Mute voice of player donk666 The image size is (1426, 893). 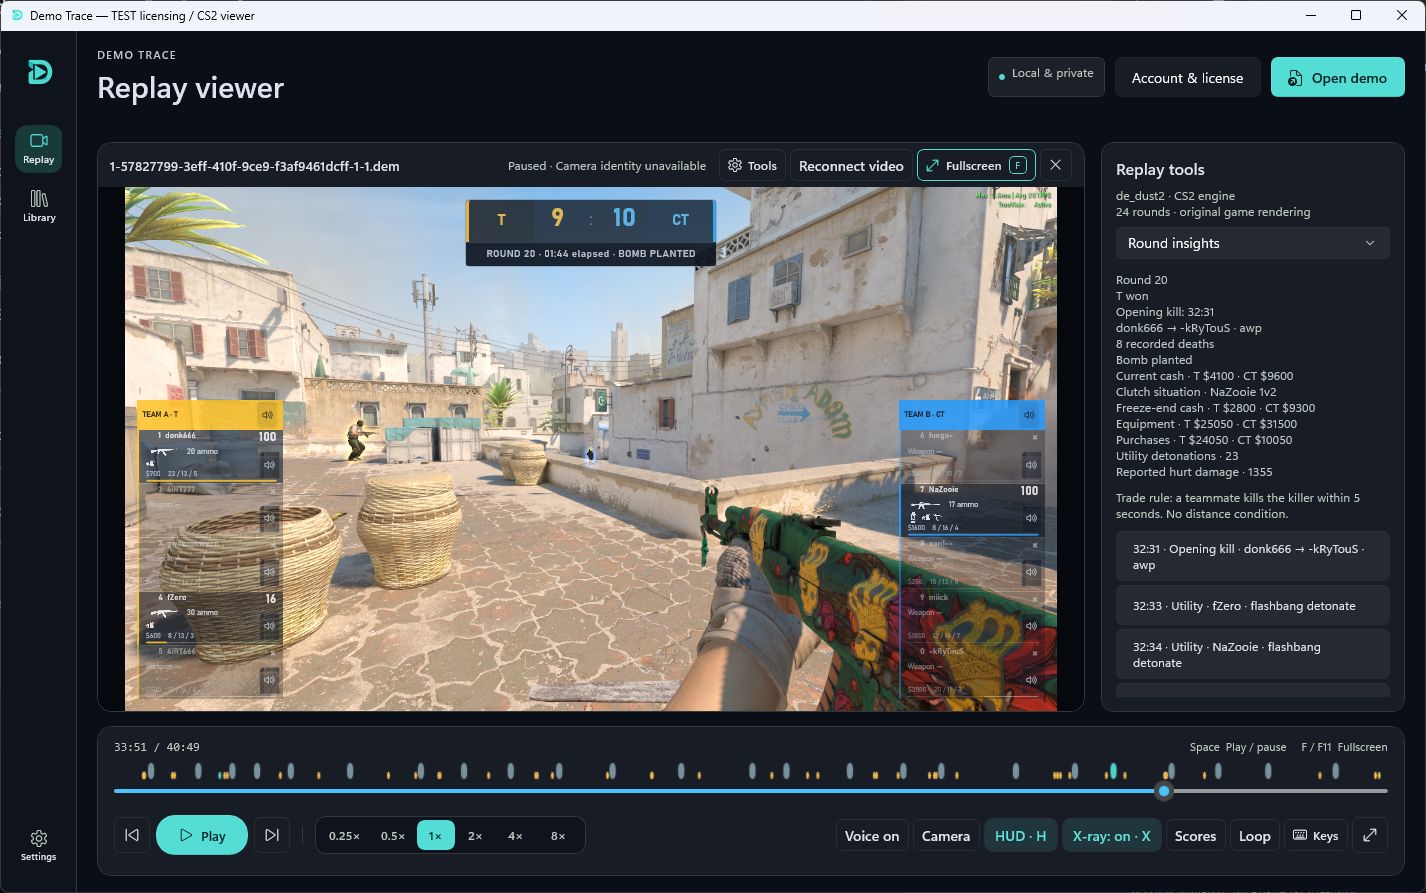[x=269, y=465]
